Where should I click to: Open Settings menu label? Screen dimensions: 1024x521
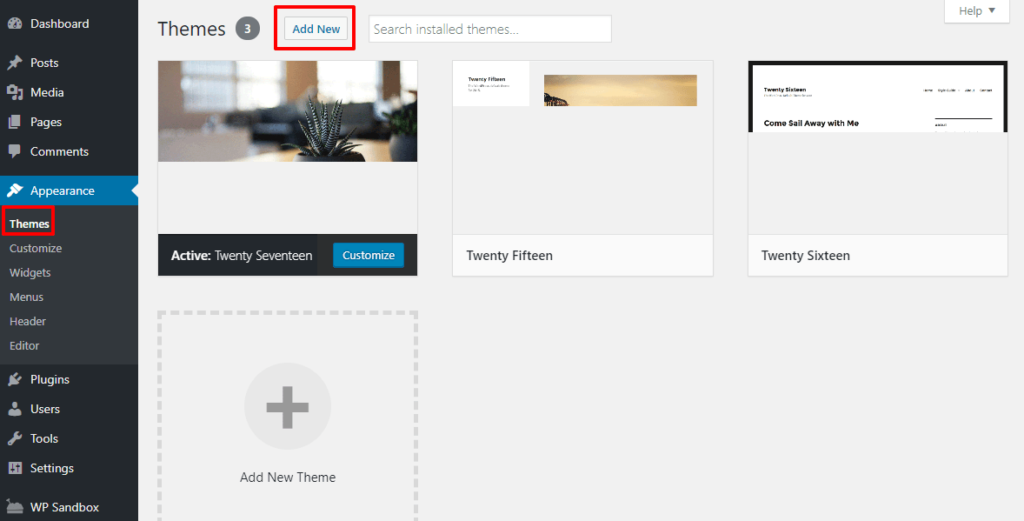pos(52,468)
